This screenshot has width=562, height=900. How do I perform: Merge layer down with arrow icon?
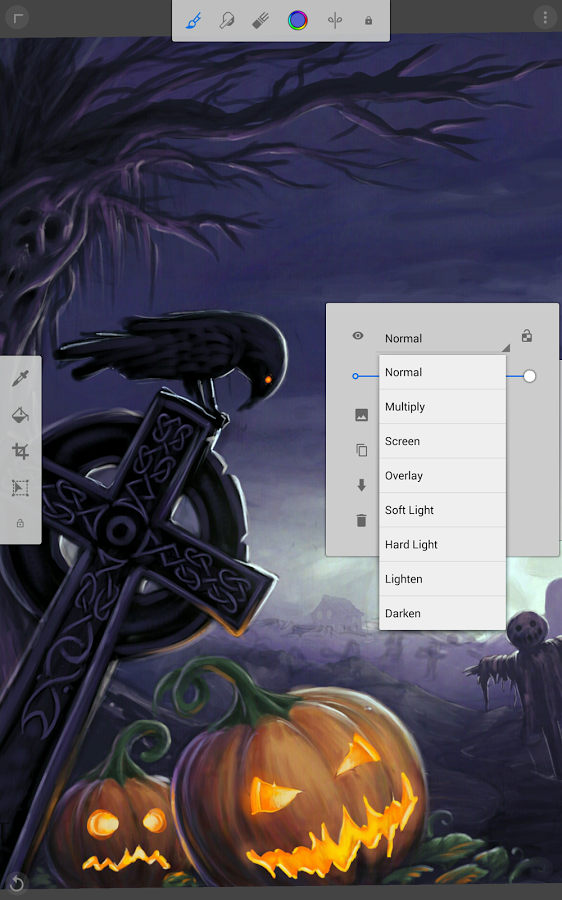pos(361,485)
